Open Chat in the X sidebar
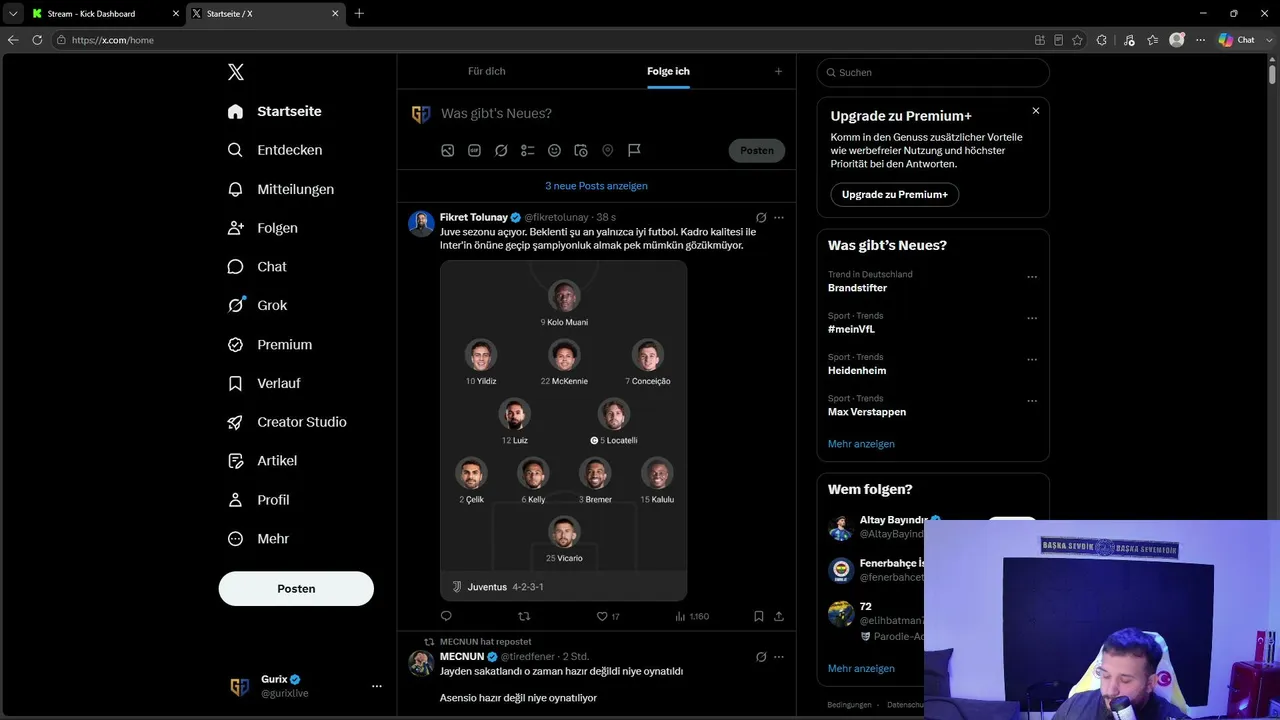Image resolution: width=1280 pixels, height=720 pixels. point(257,267)
